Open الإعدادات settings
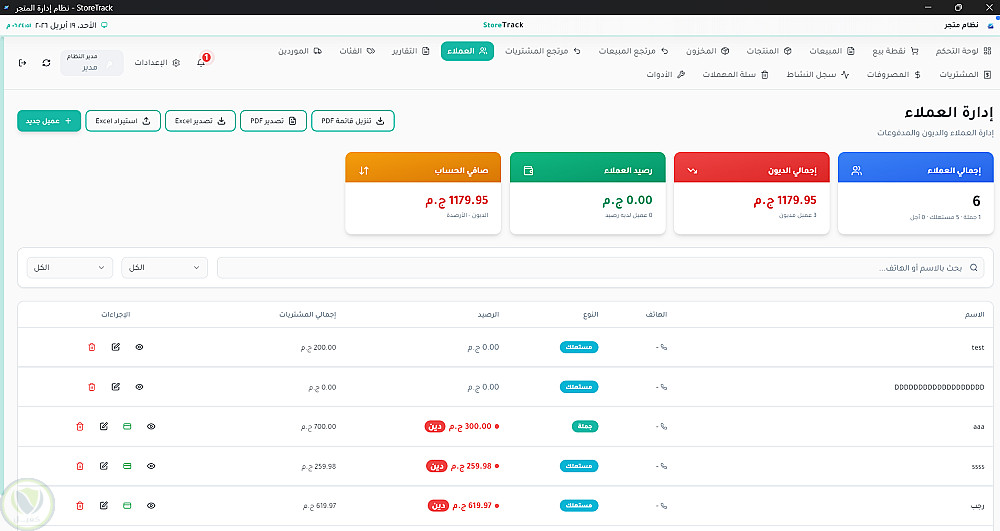1000x531 pixels. [x=157, y=62]
